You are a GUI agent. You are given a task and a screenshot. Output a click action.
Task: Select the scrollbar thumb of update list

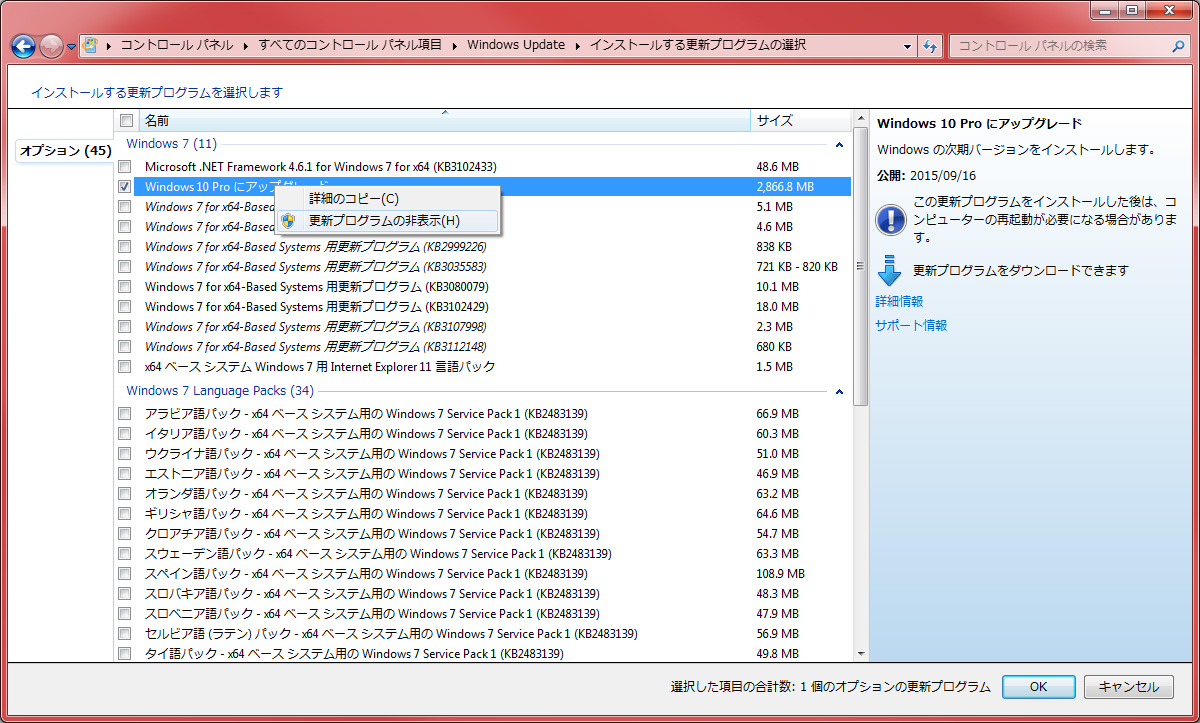tap(860, 266)
